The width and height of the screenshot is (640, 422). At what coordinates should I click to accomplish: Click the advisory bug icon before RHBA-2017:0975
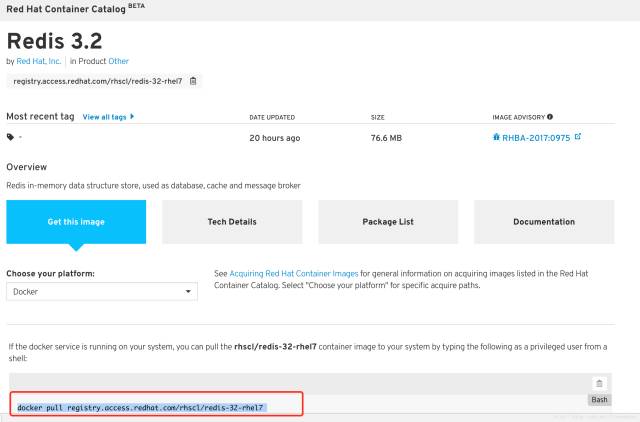point(496,137)
